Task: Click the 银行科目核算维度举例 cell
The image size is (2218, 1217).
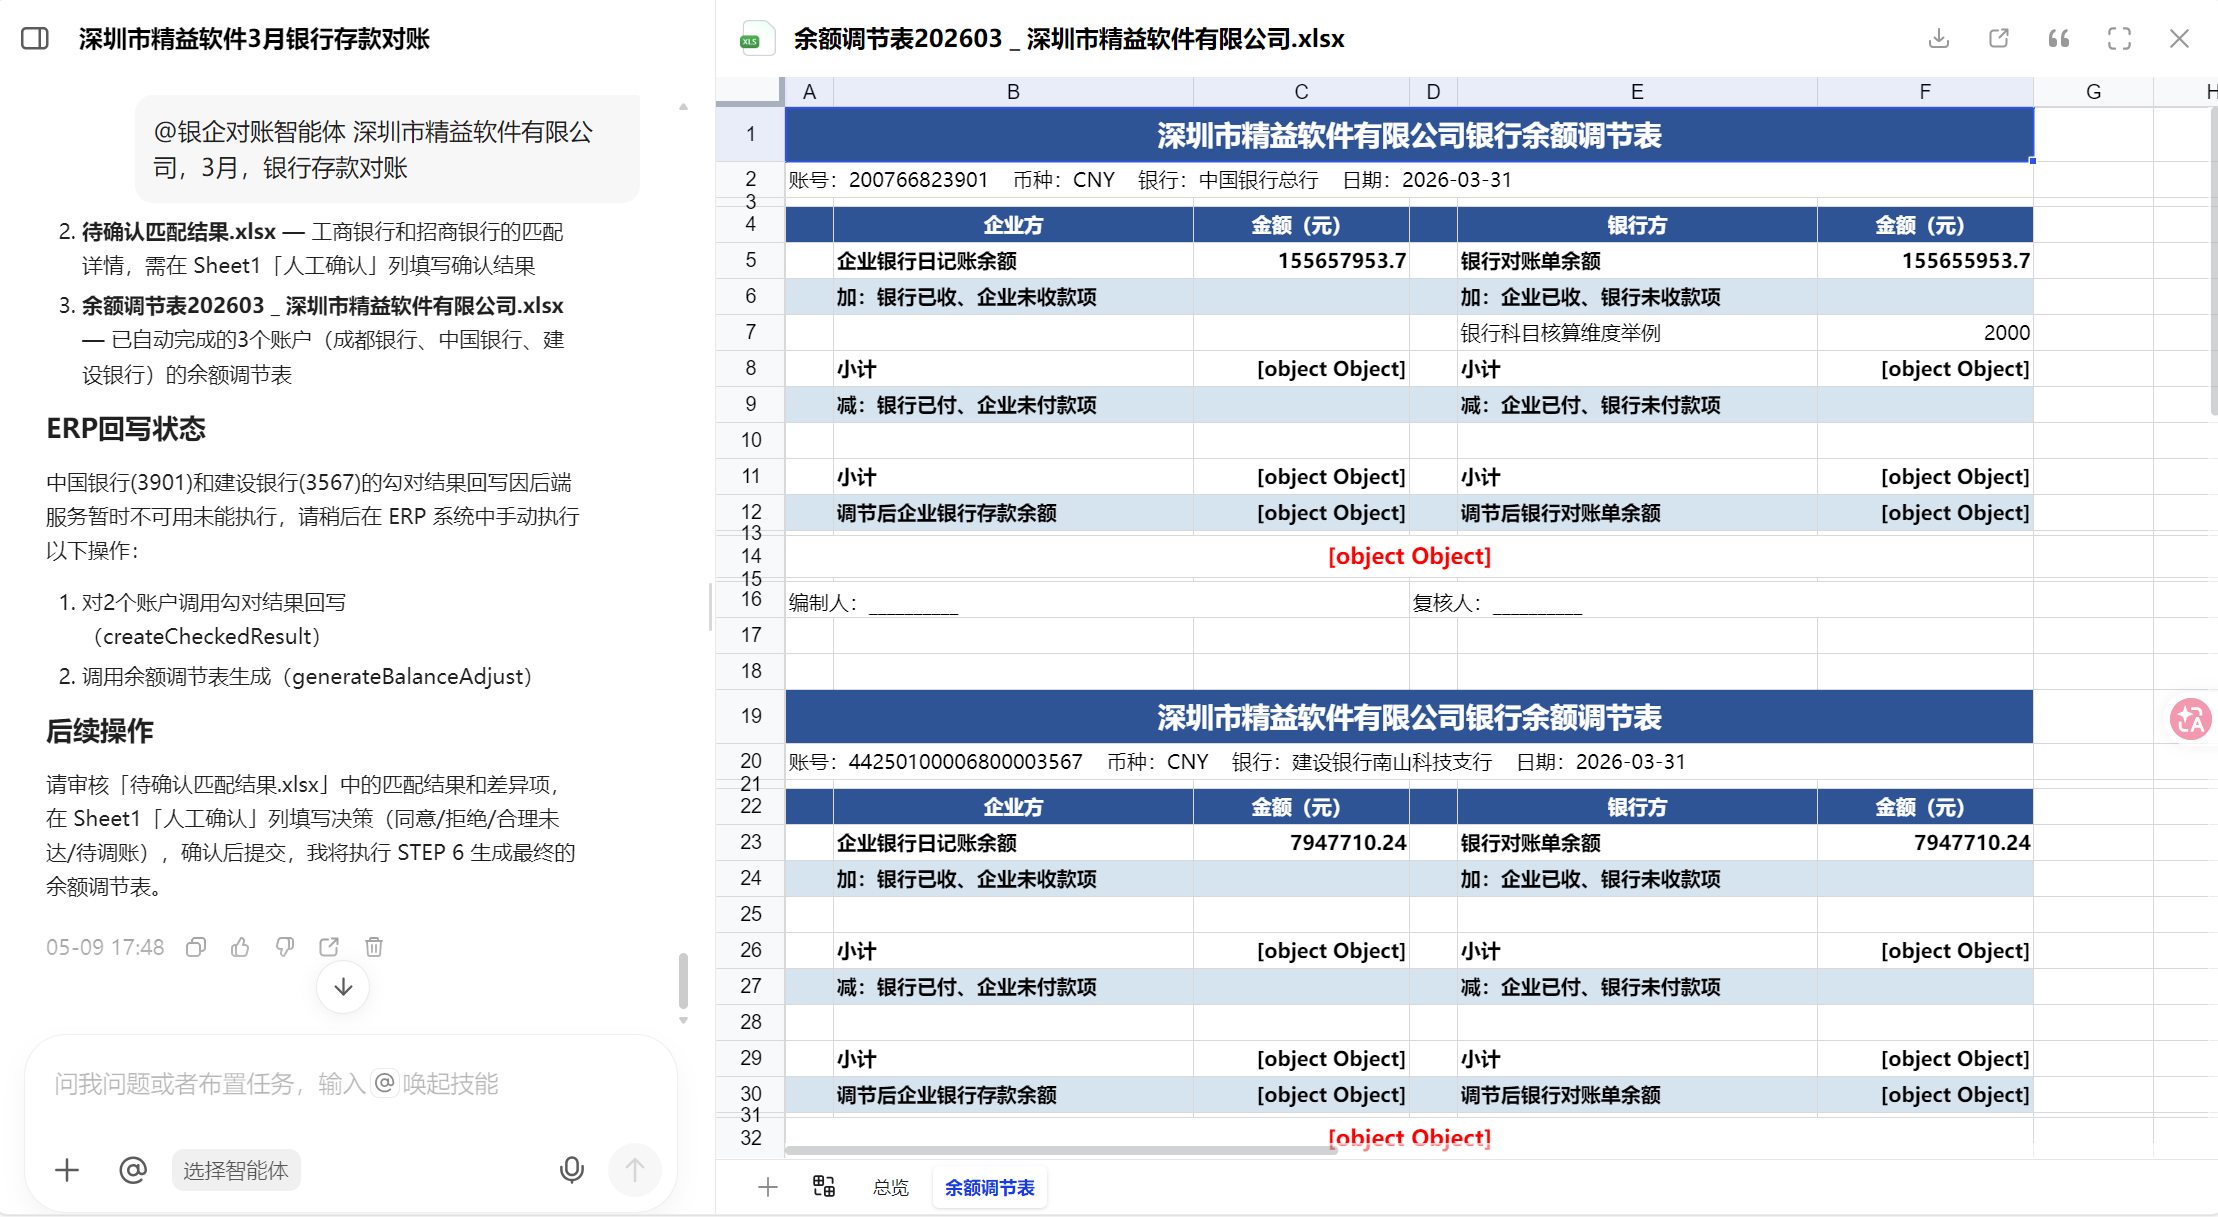Action: pyautogui.click(x=1637, y=333)
